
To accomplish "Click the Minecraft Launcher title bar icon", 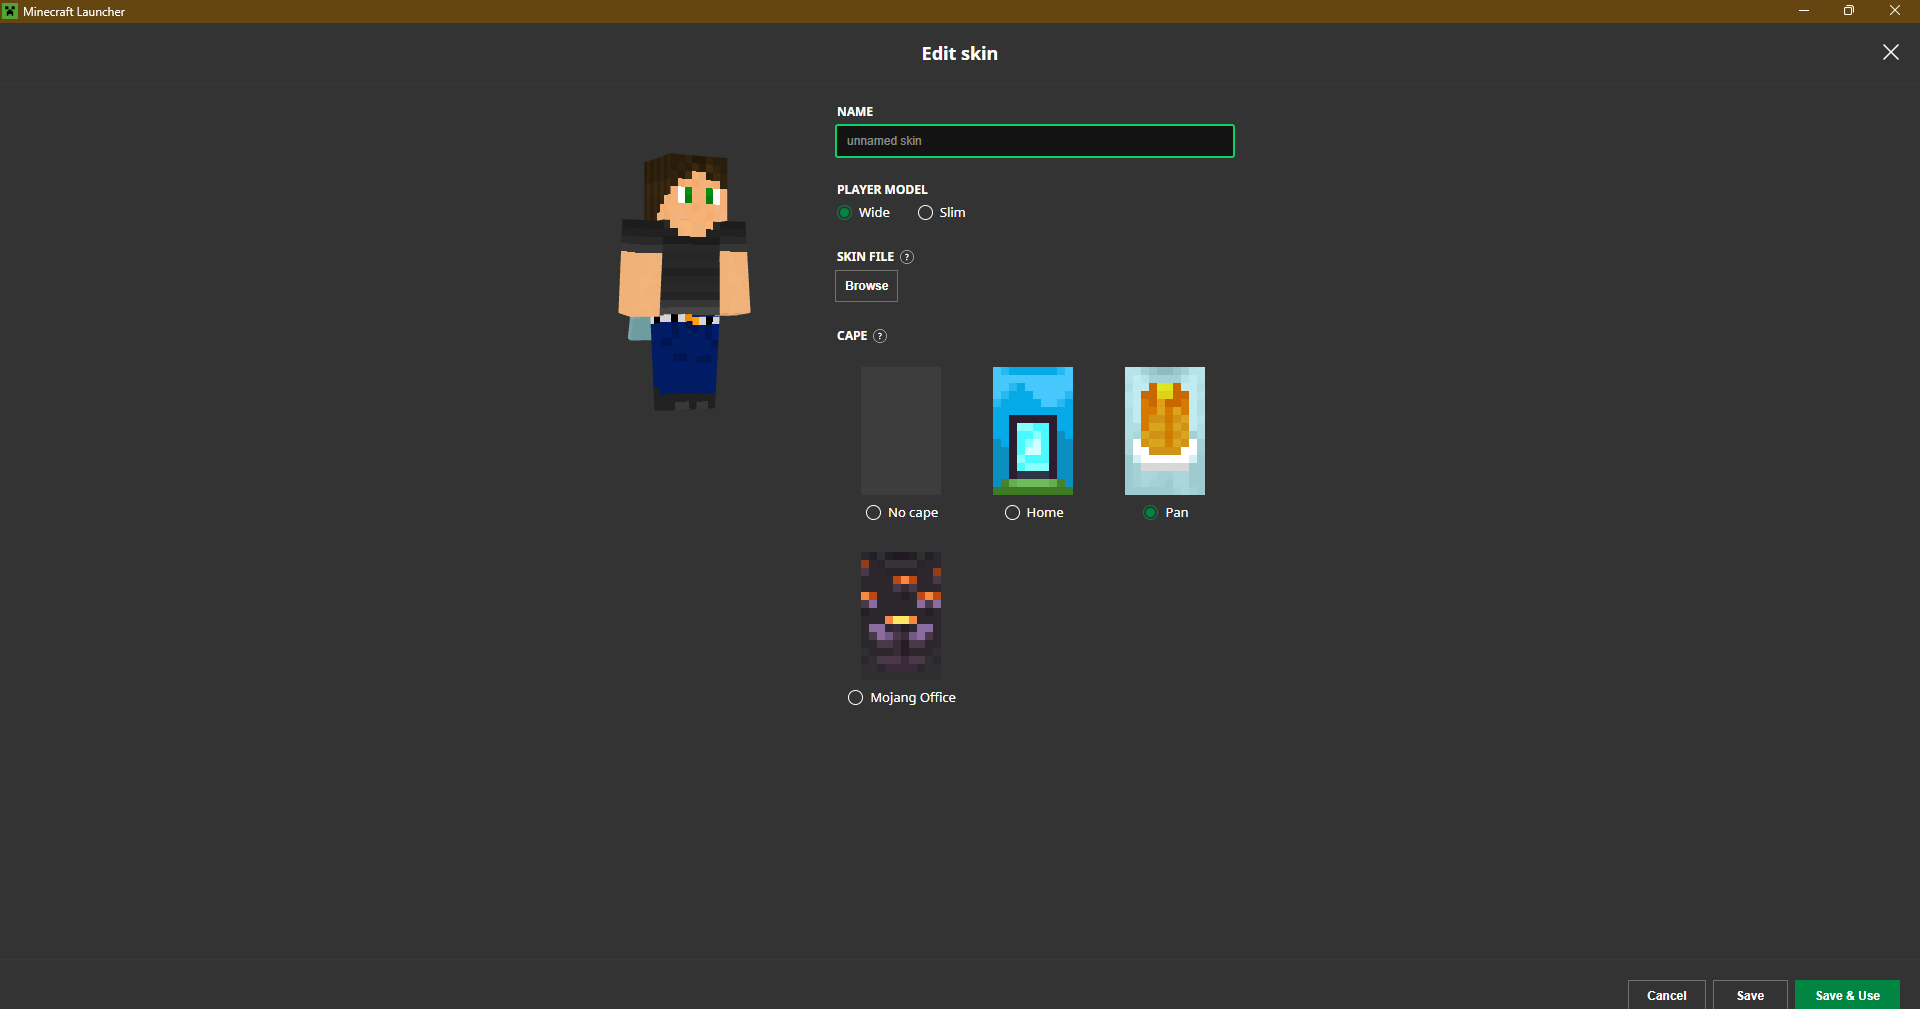I will click(10, 11).
